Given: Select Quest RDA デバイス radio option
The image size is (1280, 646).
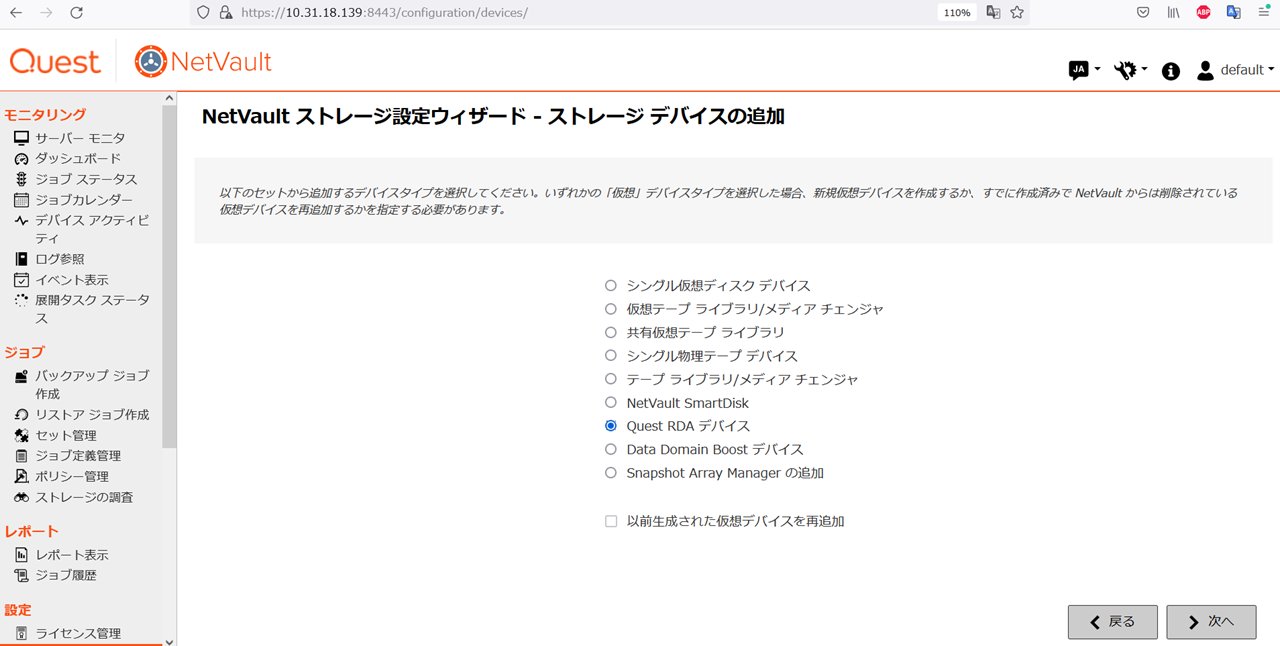Looking at the screenshot, I should click(611, 426).
